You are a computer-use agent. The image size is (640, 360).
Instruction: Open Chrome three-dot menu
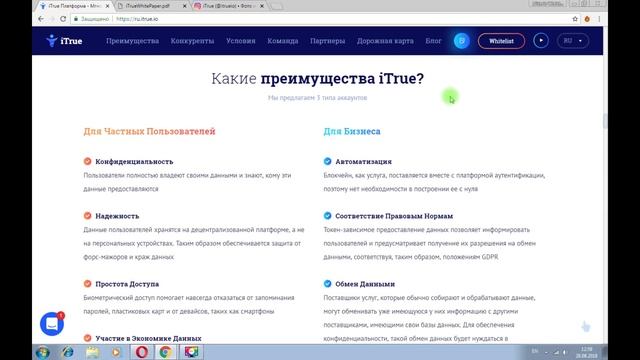pos(599,19)
